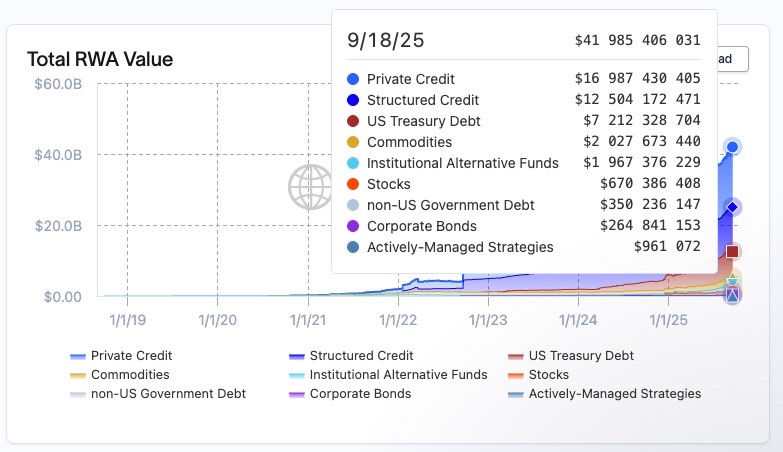Click the Total RWA Value chart title
783x452 pixels.
tap(100, 59)
